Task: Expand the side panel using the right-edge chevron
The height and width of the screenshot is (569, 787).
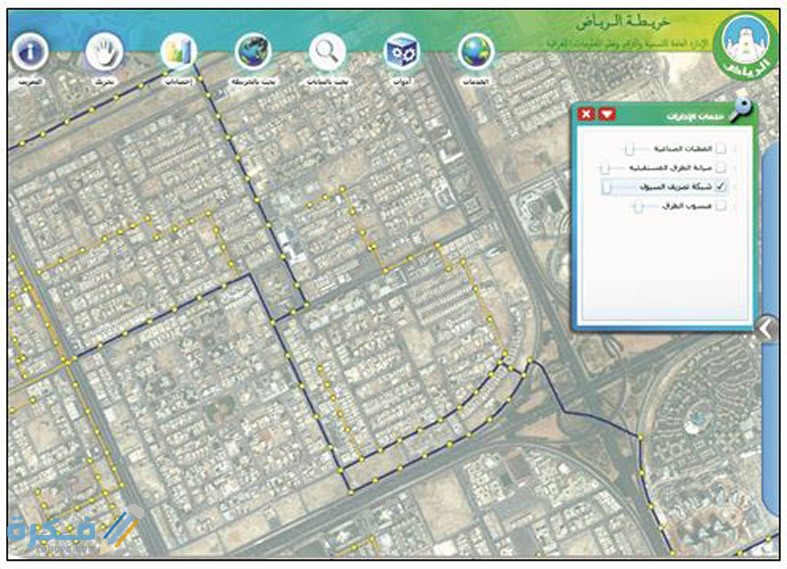Action: (x=767, y=329)
